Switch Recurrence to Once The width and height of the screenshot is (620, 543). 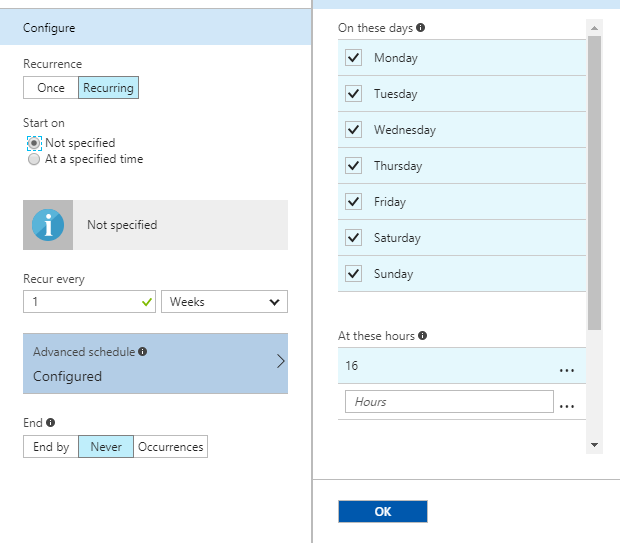pos(51,88)
